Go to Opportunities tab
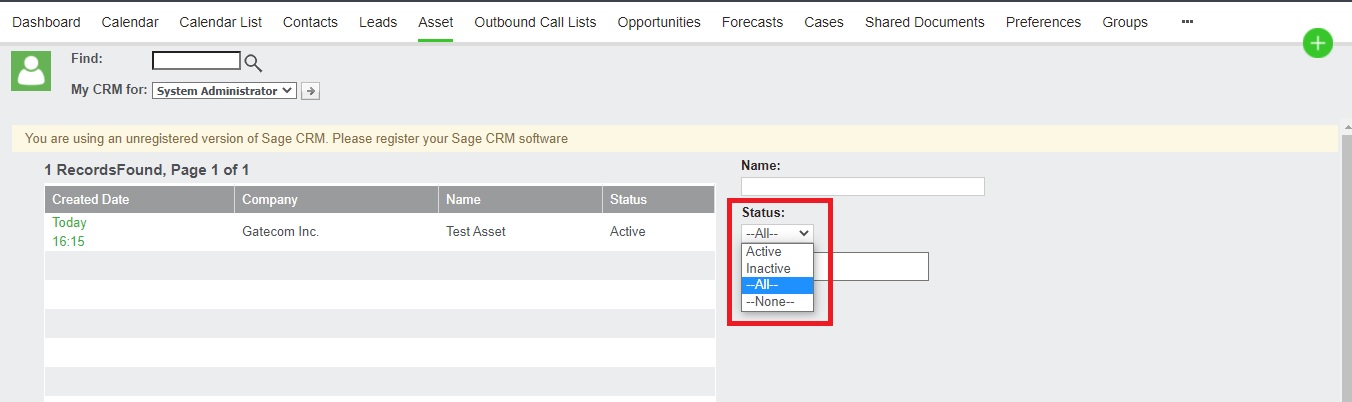Image resolution: width=1352 pixels, height=402 pixels. (659, 22)
